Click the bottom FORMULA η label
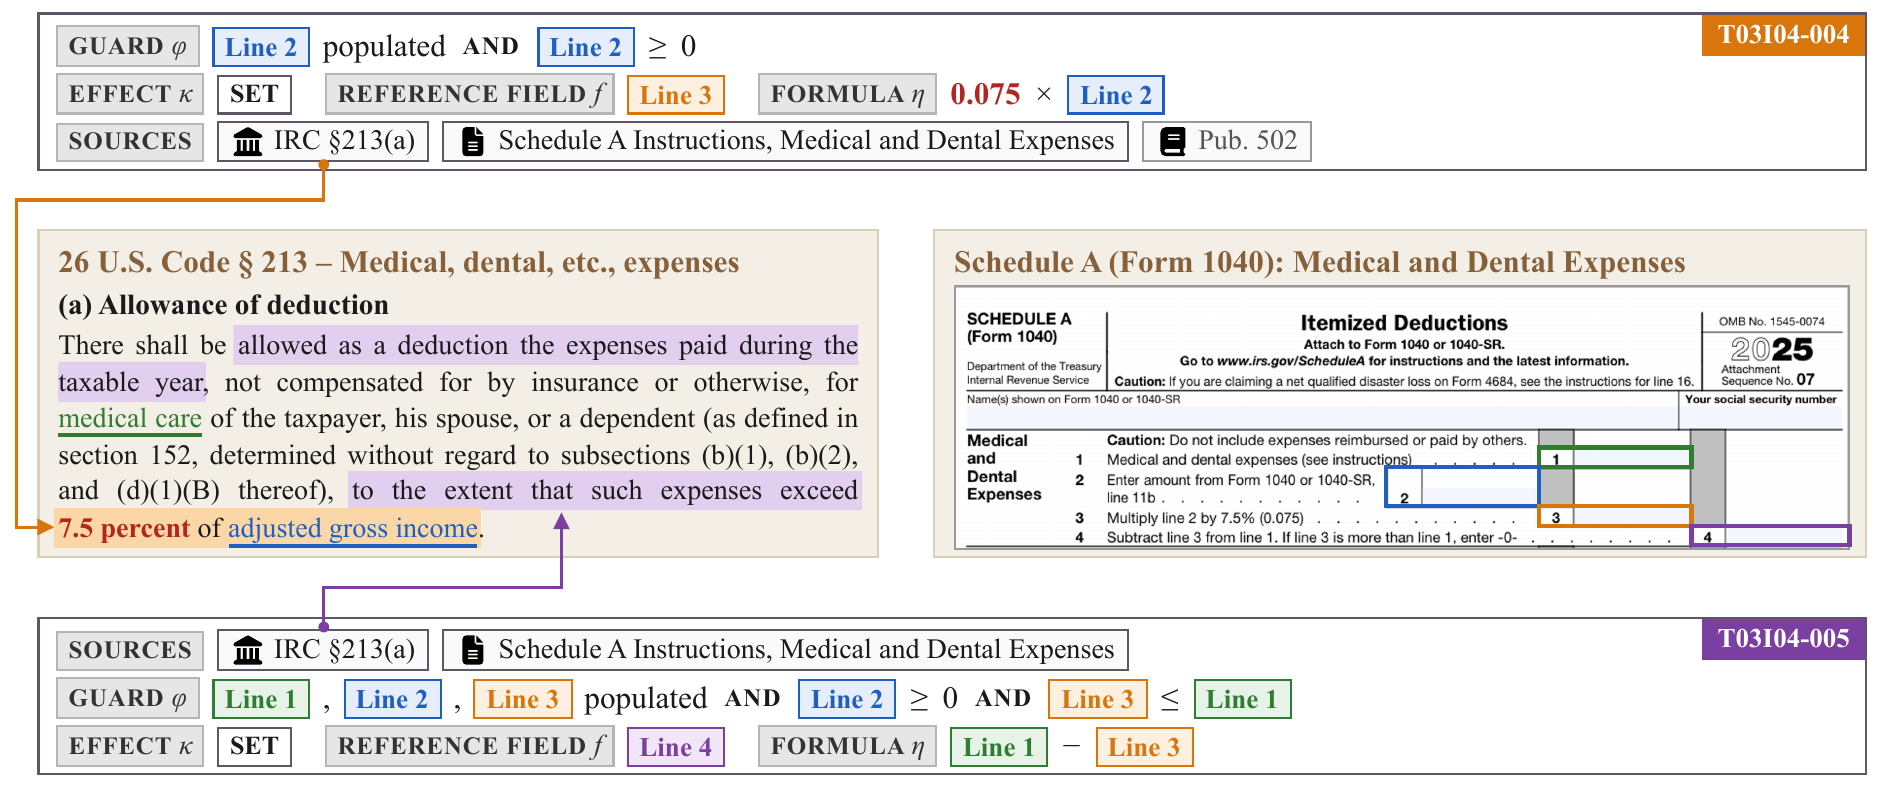Image resolution: width=1881 pixels, height=789 pixels. point(847,746)
